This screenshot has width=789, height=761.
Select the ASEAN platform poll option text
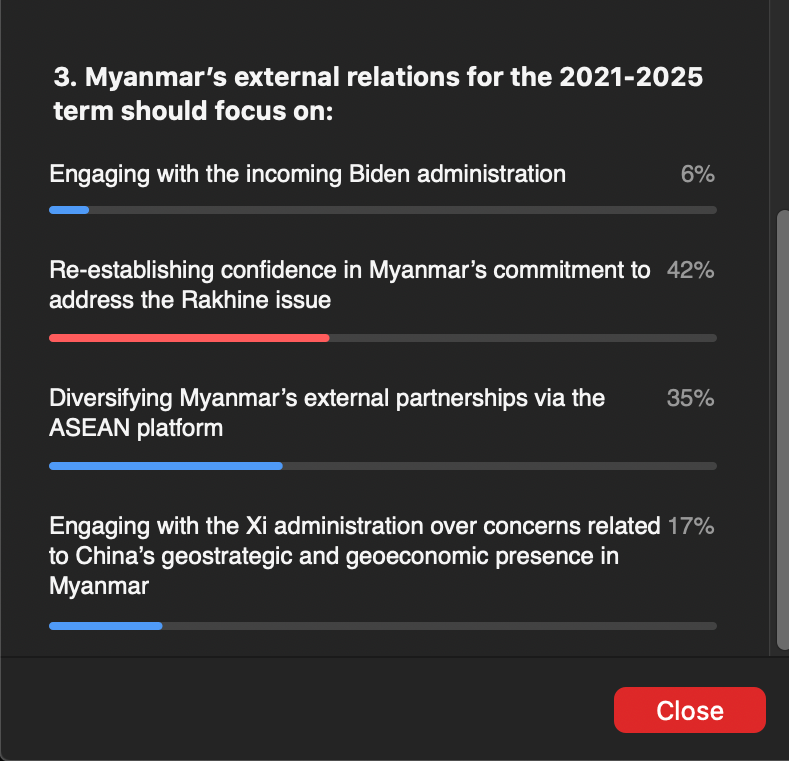click(x=327, y=412)
